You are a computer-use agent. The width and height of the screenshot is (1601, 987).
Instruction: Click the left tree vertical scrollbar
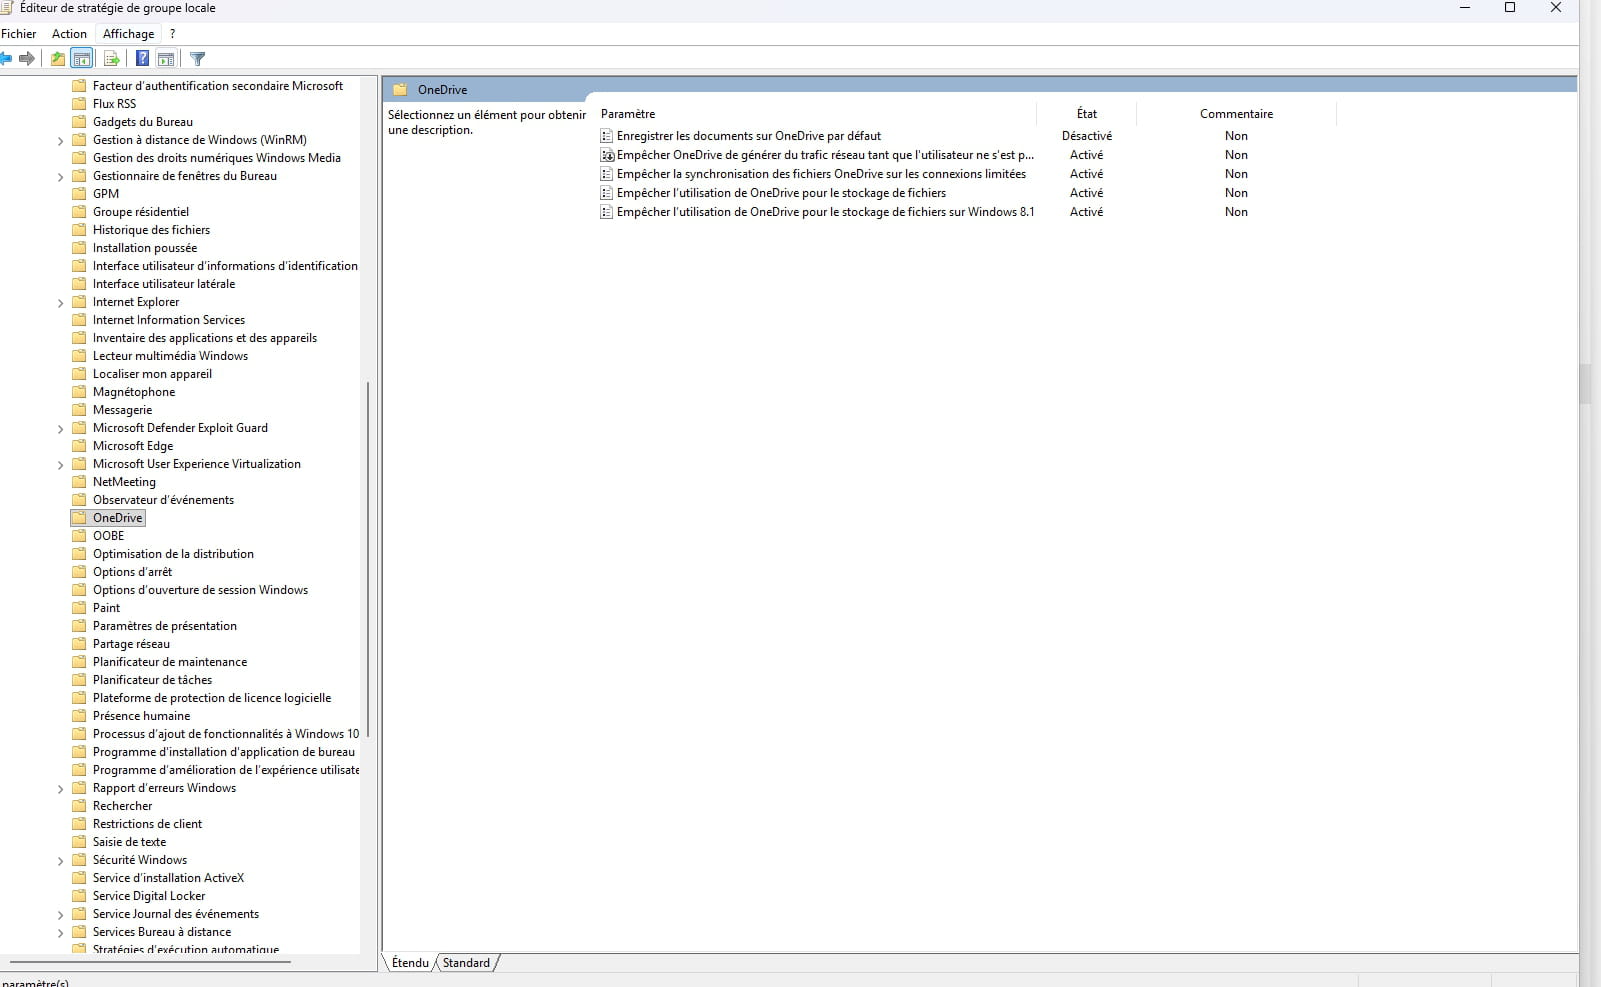tap(368, 558)
